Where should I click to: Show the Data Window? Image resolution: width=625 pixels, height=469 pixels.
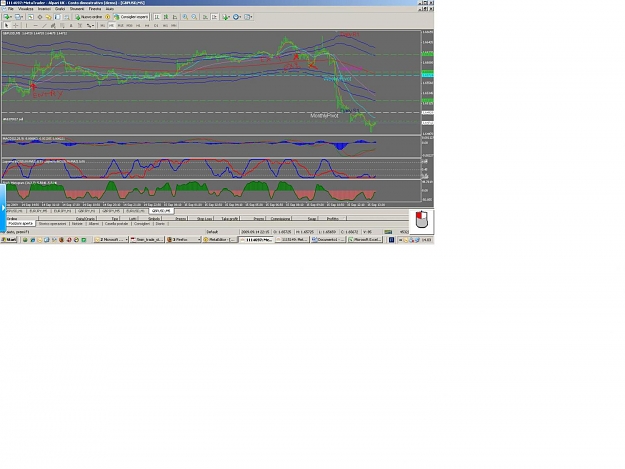coord(39,17)
